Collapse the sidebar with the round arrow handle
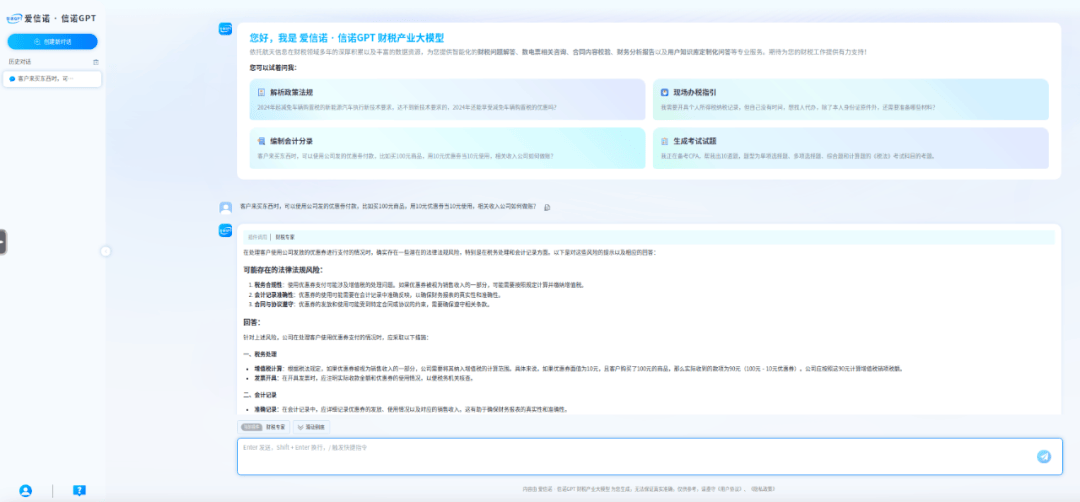This screenshot has width=1080, height=502. point(105,251)
